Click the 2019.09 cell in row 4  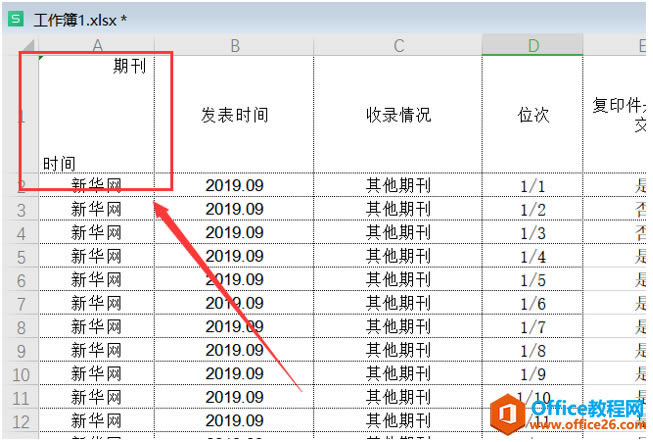(234, 232)
